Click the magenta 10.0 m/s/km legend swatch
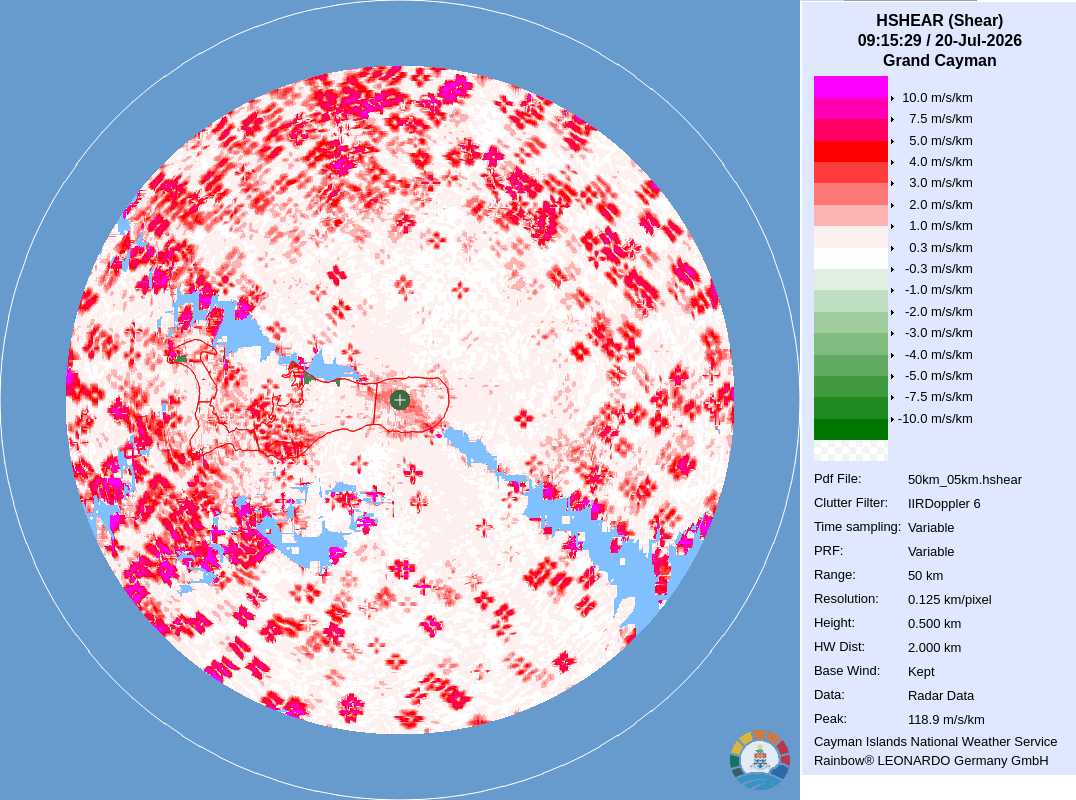The image size is (1076, 800). point(850,87)
